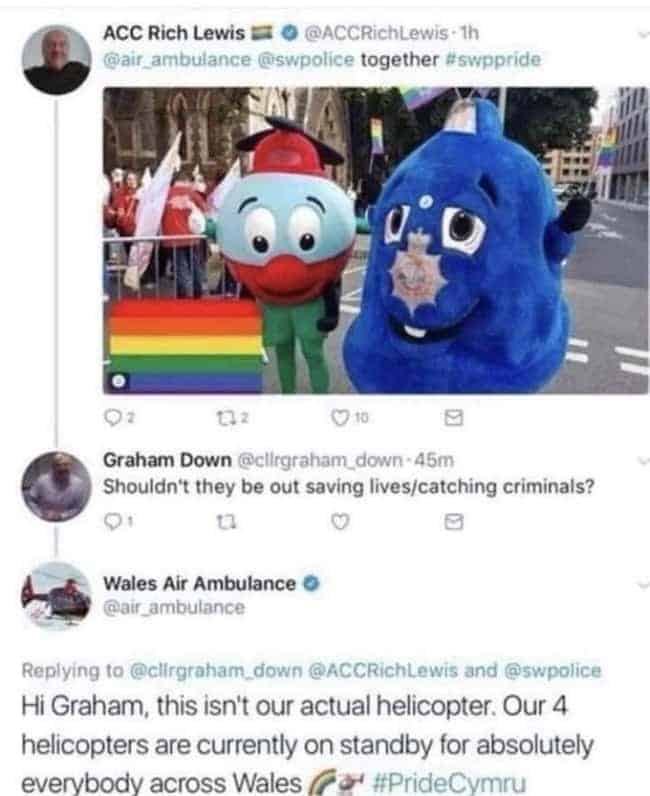Open Wales Air Ambulance tweet options chevron
Image resolution: width=650 pixels, height=796 pixels.
[x=643, y=585]
